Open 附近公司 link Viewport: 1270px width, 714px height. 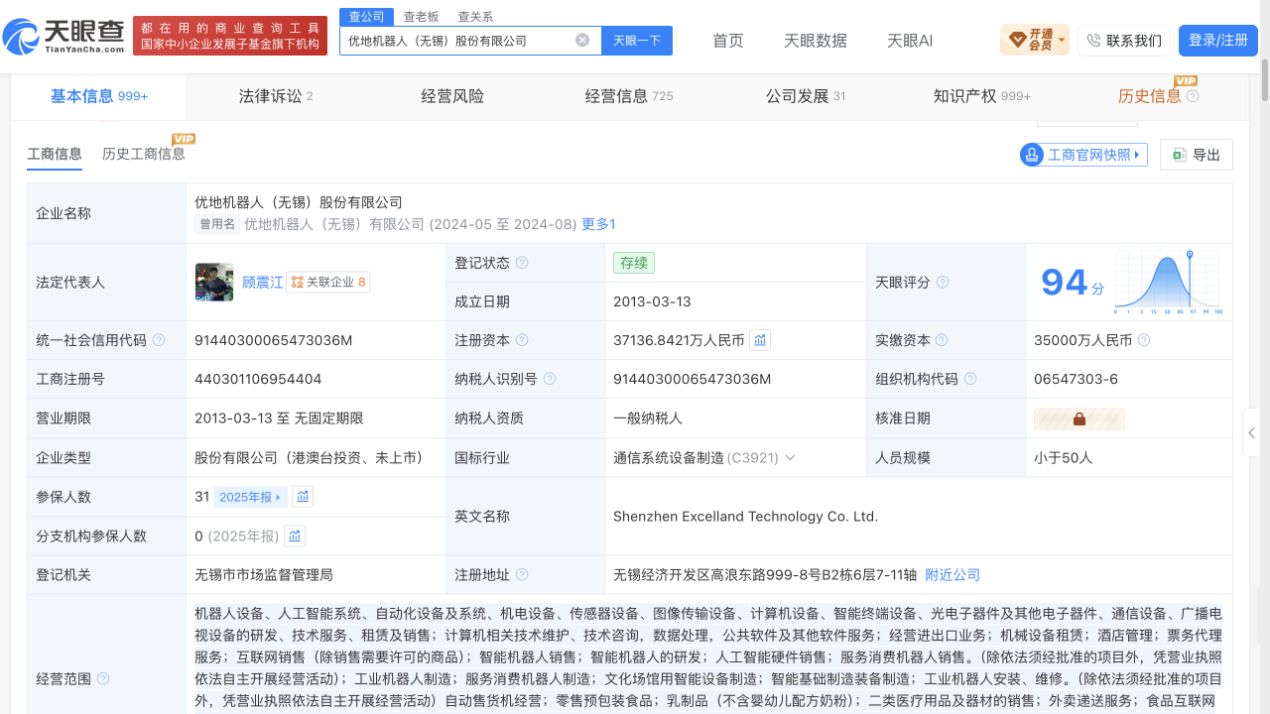tap(952, 575)
